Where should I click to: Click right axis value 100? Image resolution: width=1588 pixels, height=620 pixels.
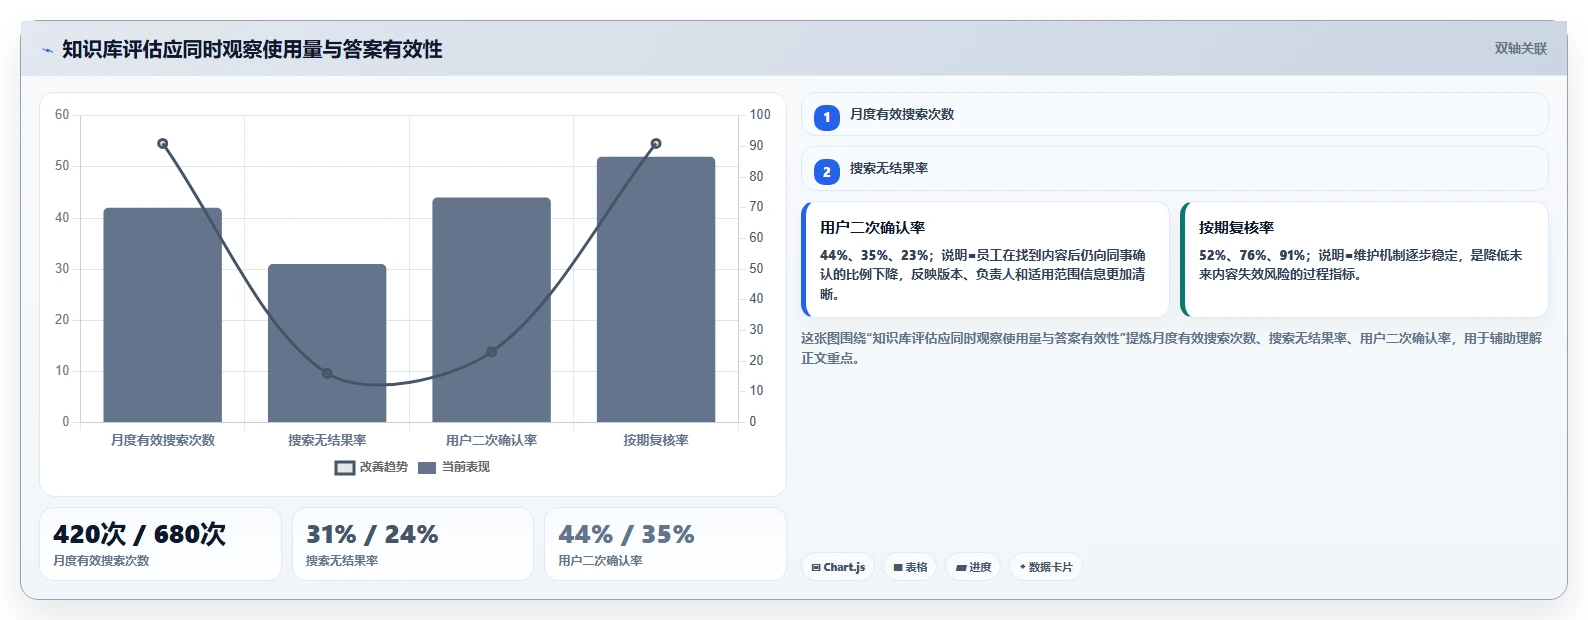[760, 115]
